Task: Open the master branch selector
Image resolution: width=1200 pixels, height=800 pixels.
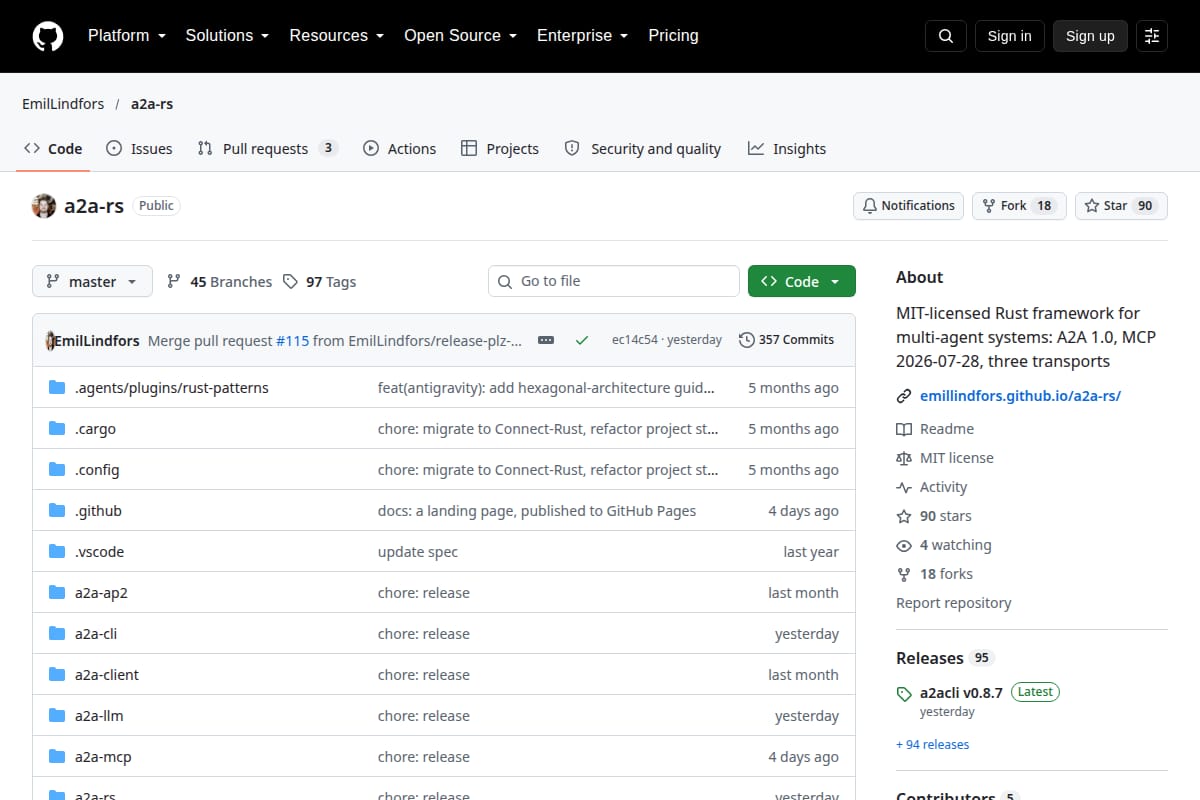Action: (x=92, y=282)
